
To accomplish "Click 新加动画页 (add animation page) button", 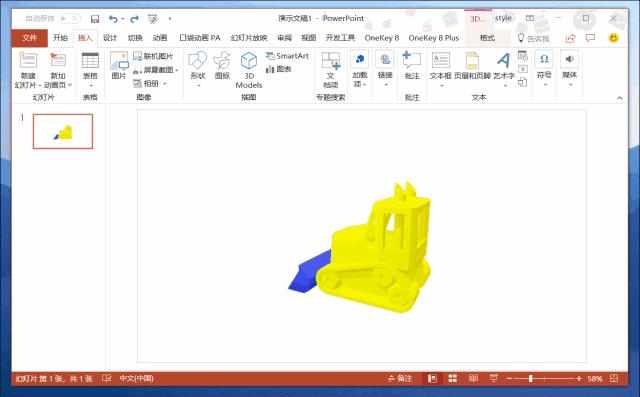I will click(x=58, y=70).
